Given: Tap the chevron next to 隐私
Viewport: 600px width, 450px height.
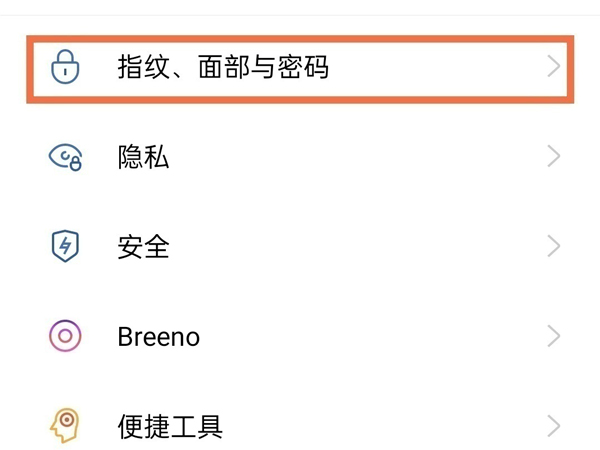Looking at the screenshot, I should (554, 157).
